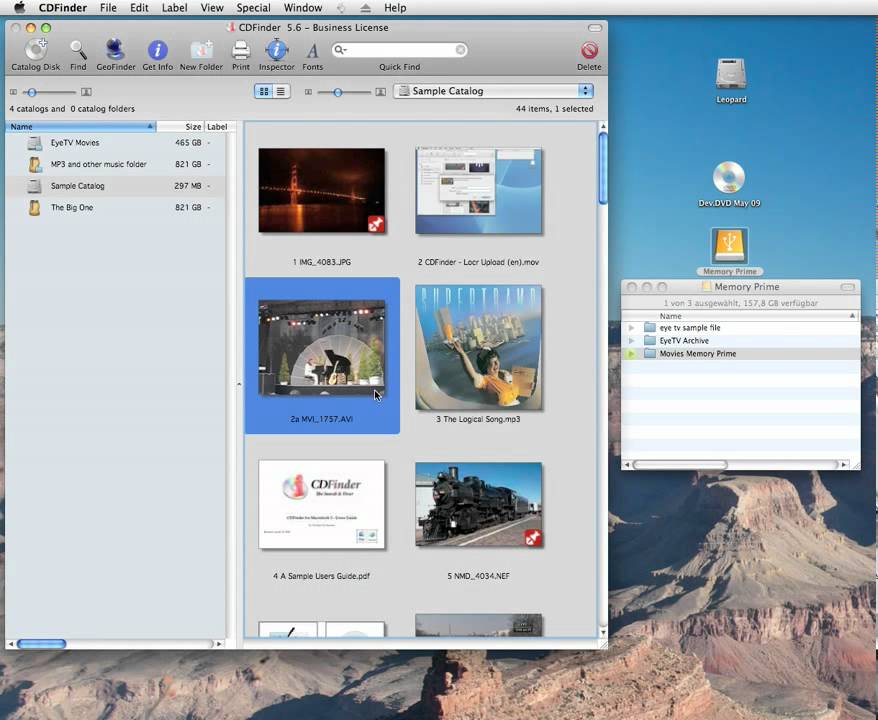Select the MVI_1757.AVI concert thumbnail

pos(321,347)
